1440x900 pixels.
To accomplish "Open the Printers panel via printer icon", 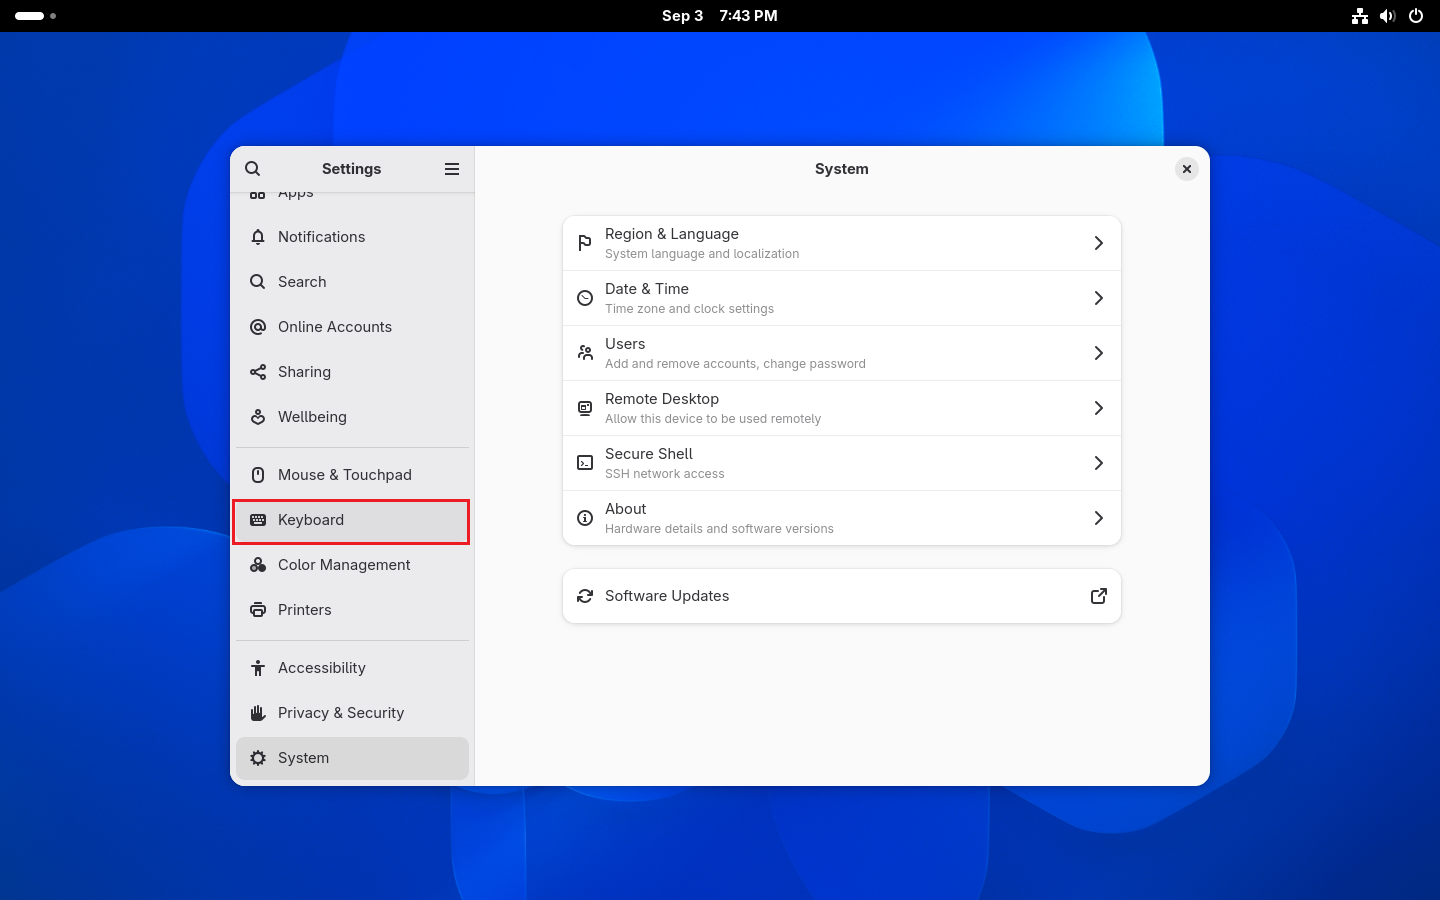I will click(x=258, y=610).
